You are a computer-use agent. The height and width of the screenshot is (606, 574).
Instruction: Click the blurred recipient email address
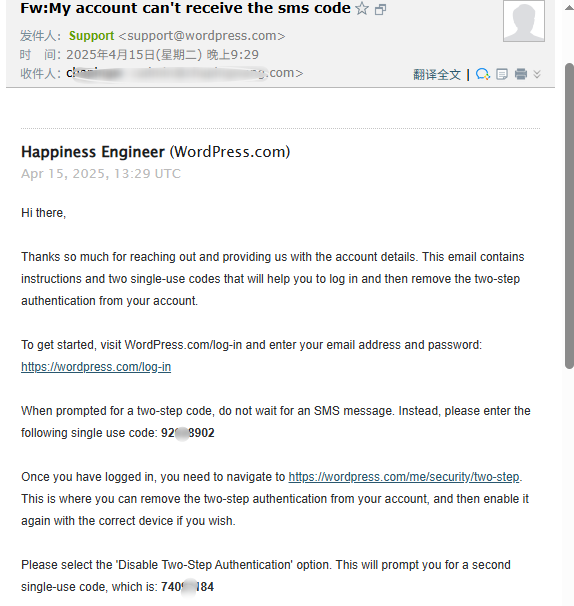[x=185, y=73]
